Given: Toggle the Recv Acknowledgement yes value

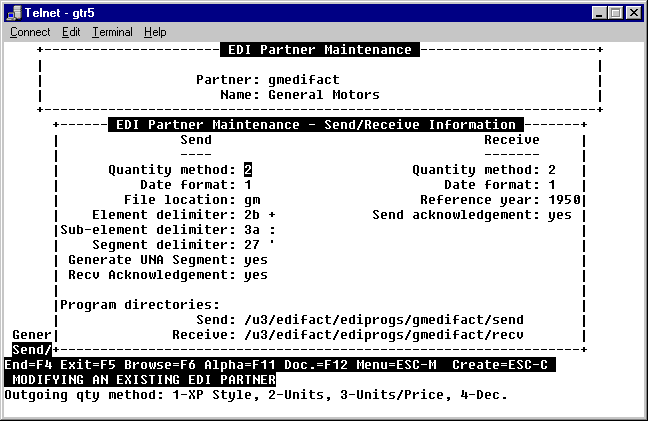Looking at the screenshot, I should [x=256, y=275].
